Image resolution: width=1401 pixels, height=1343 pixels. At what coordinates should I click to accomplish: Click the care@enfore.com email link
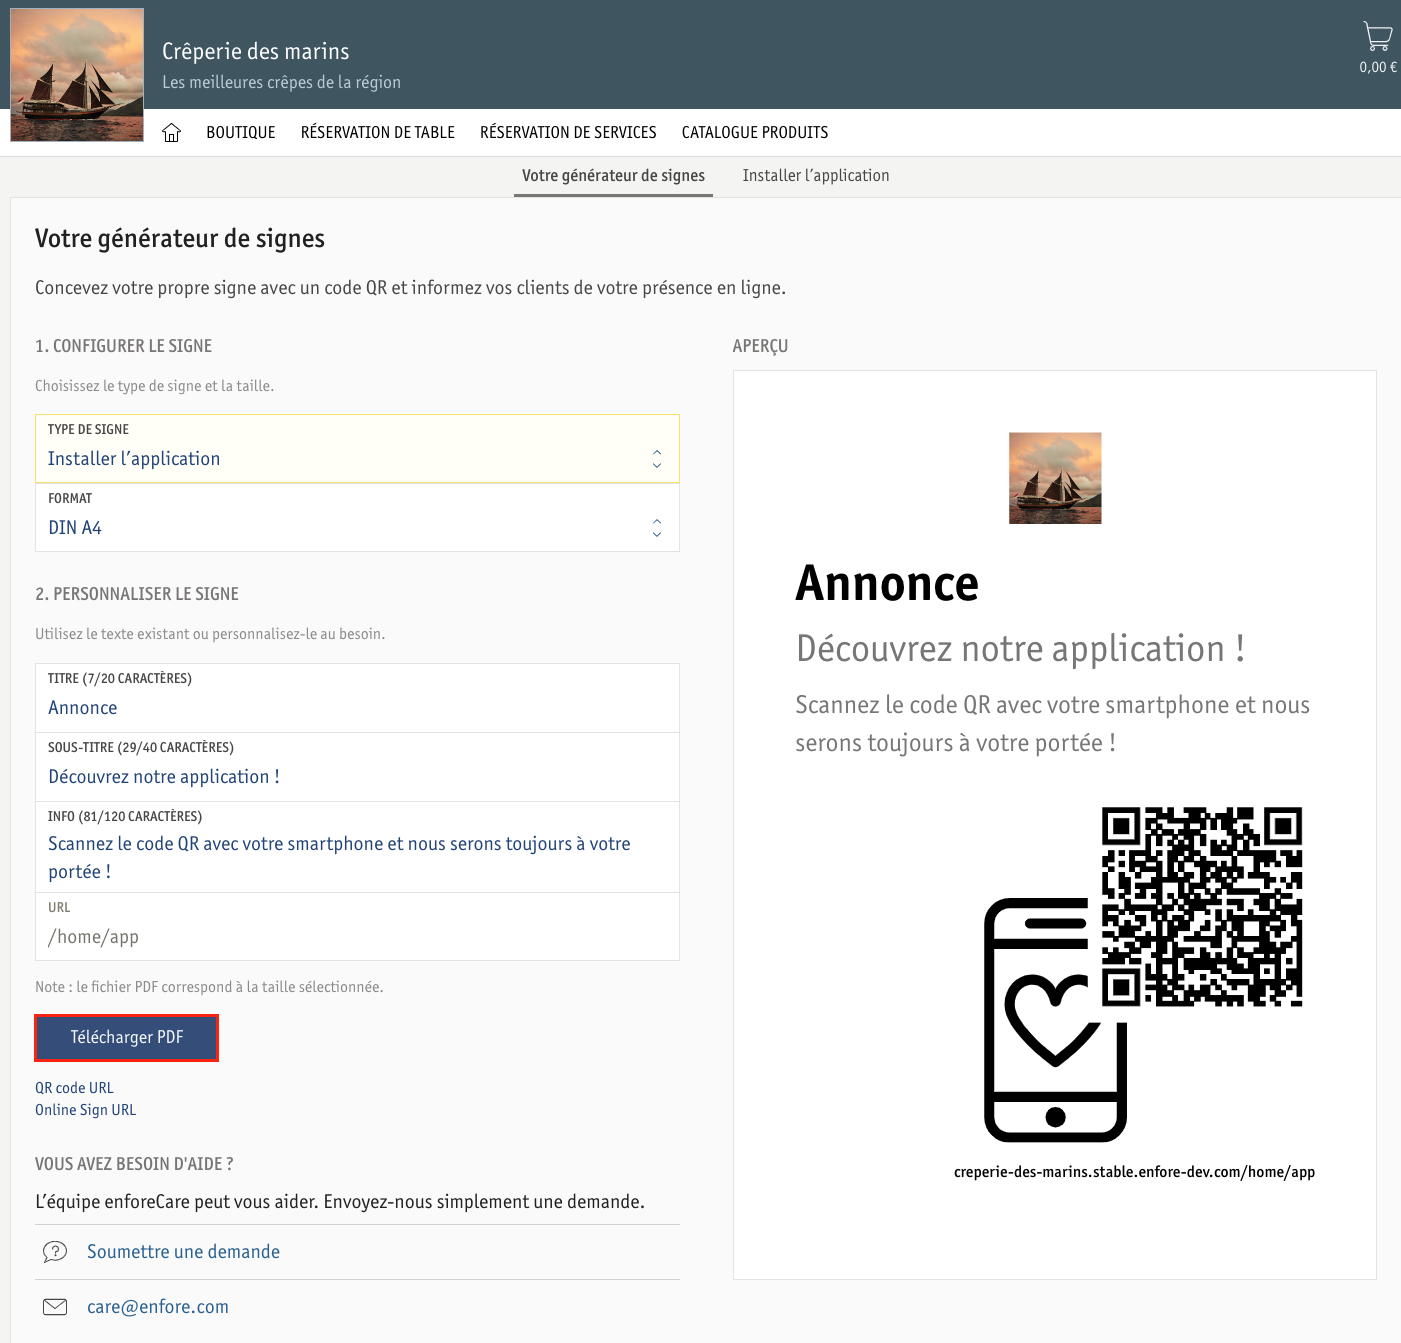158,1307
